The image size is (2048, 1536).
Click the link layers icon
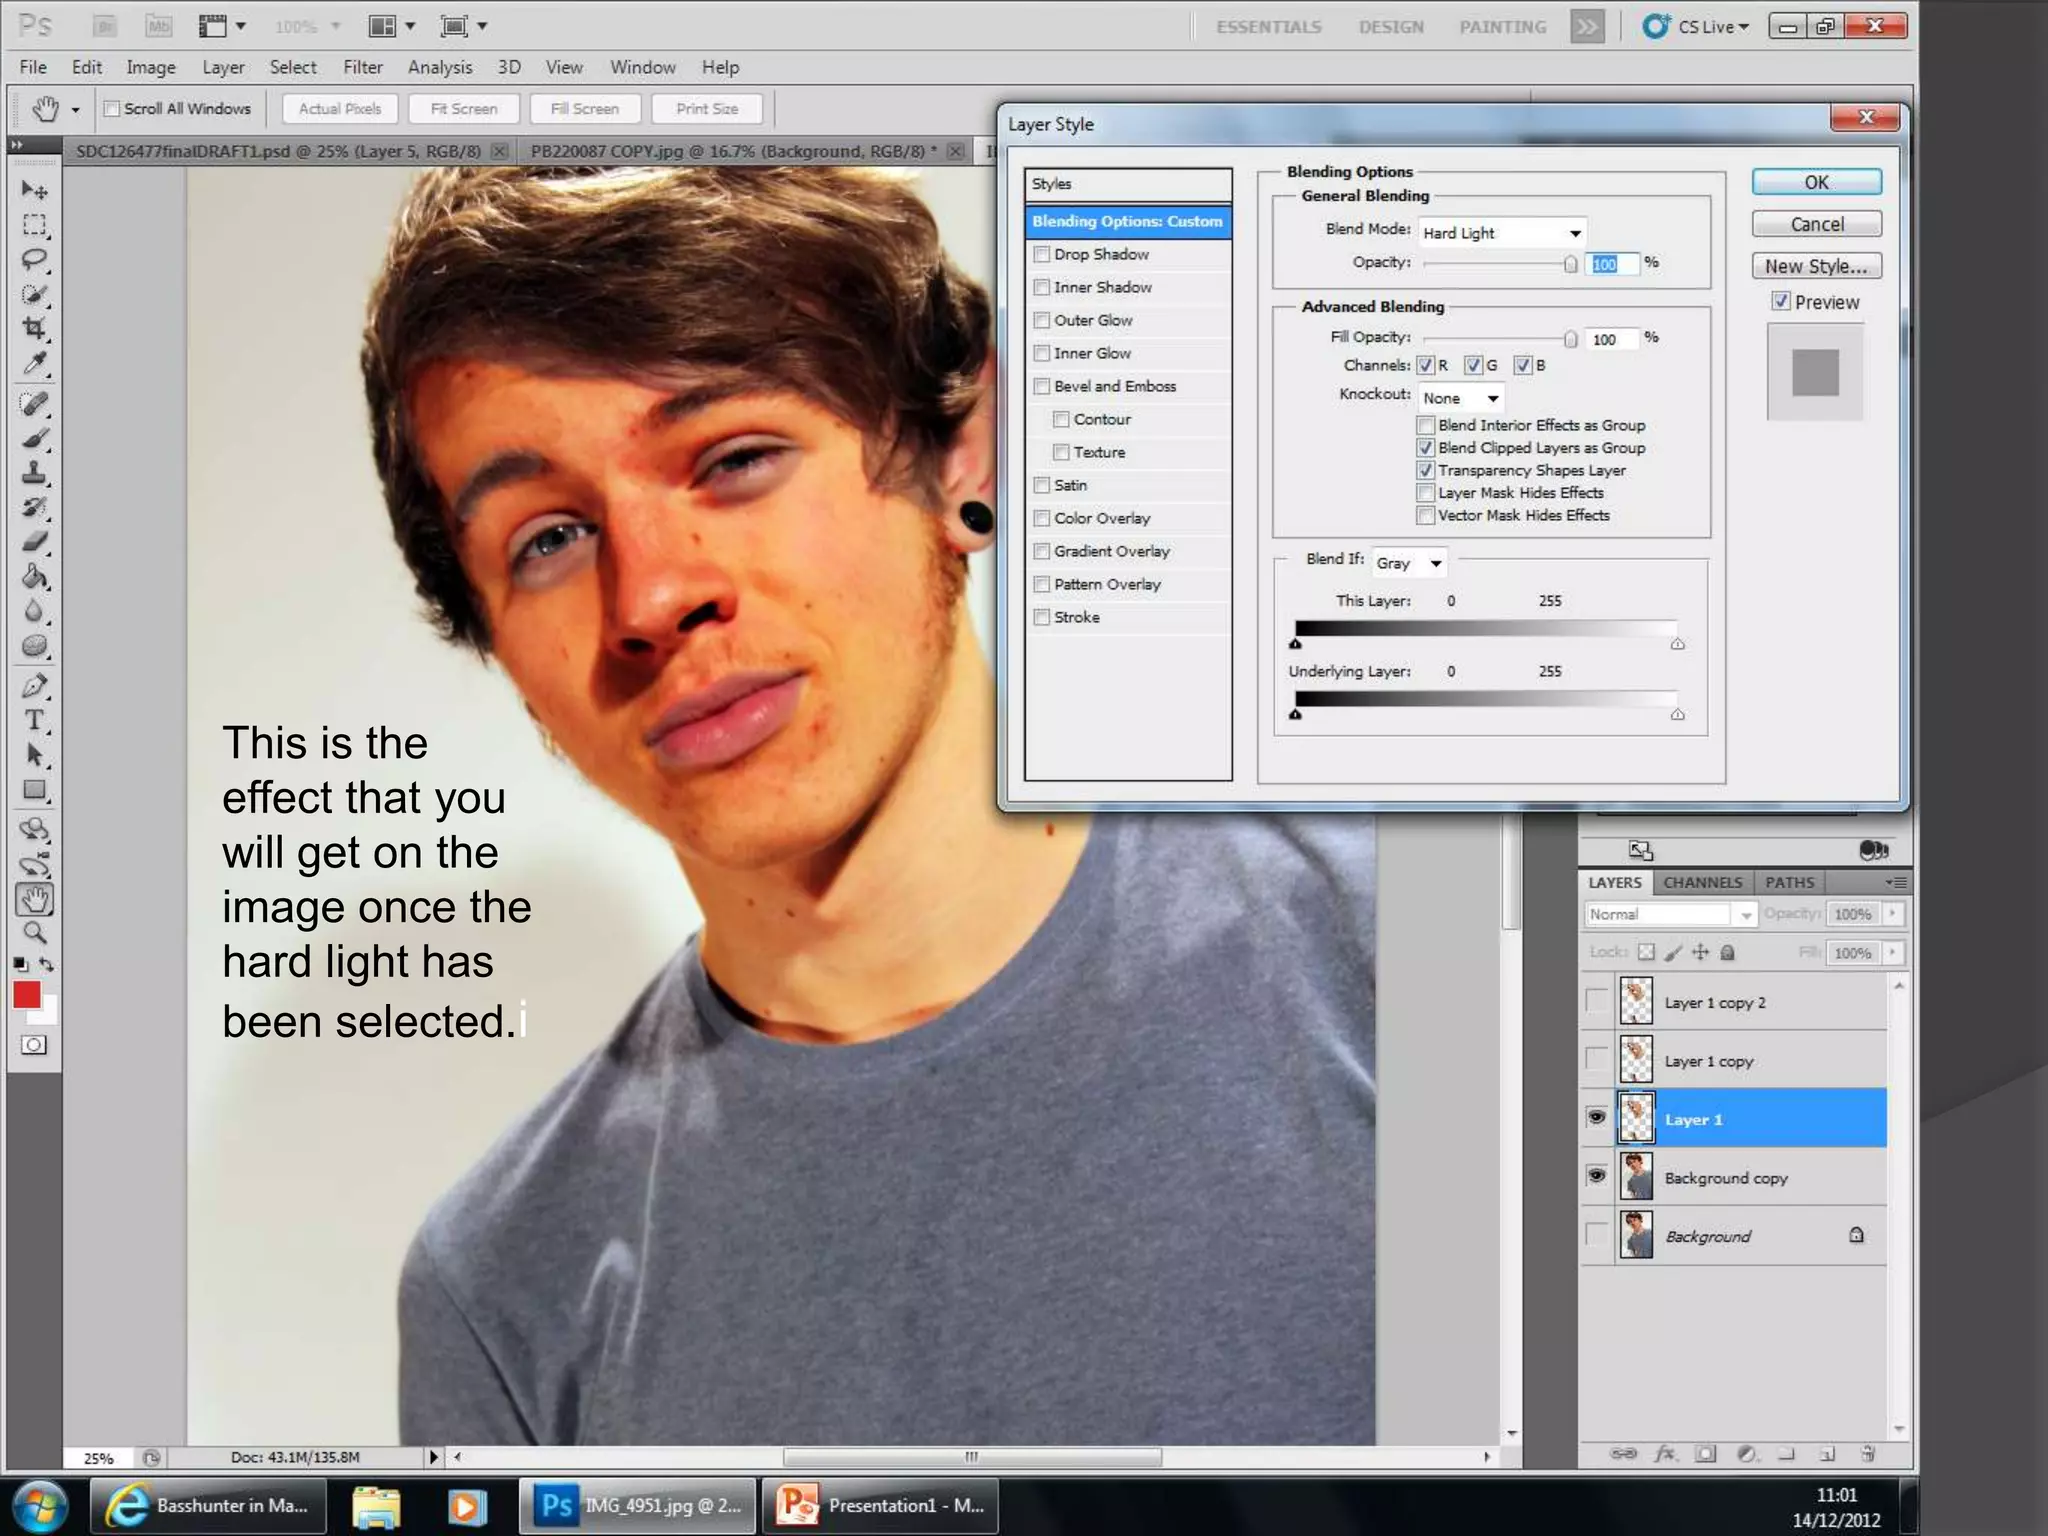(x=1623, y=1453)
